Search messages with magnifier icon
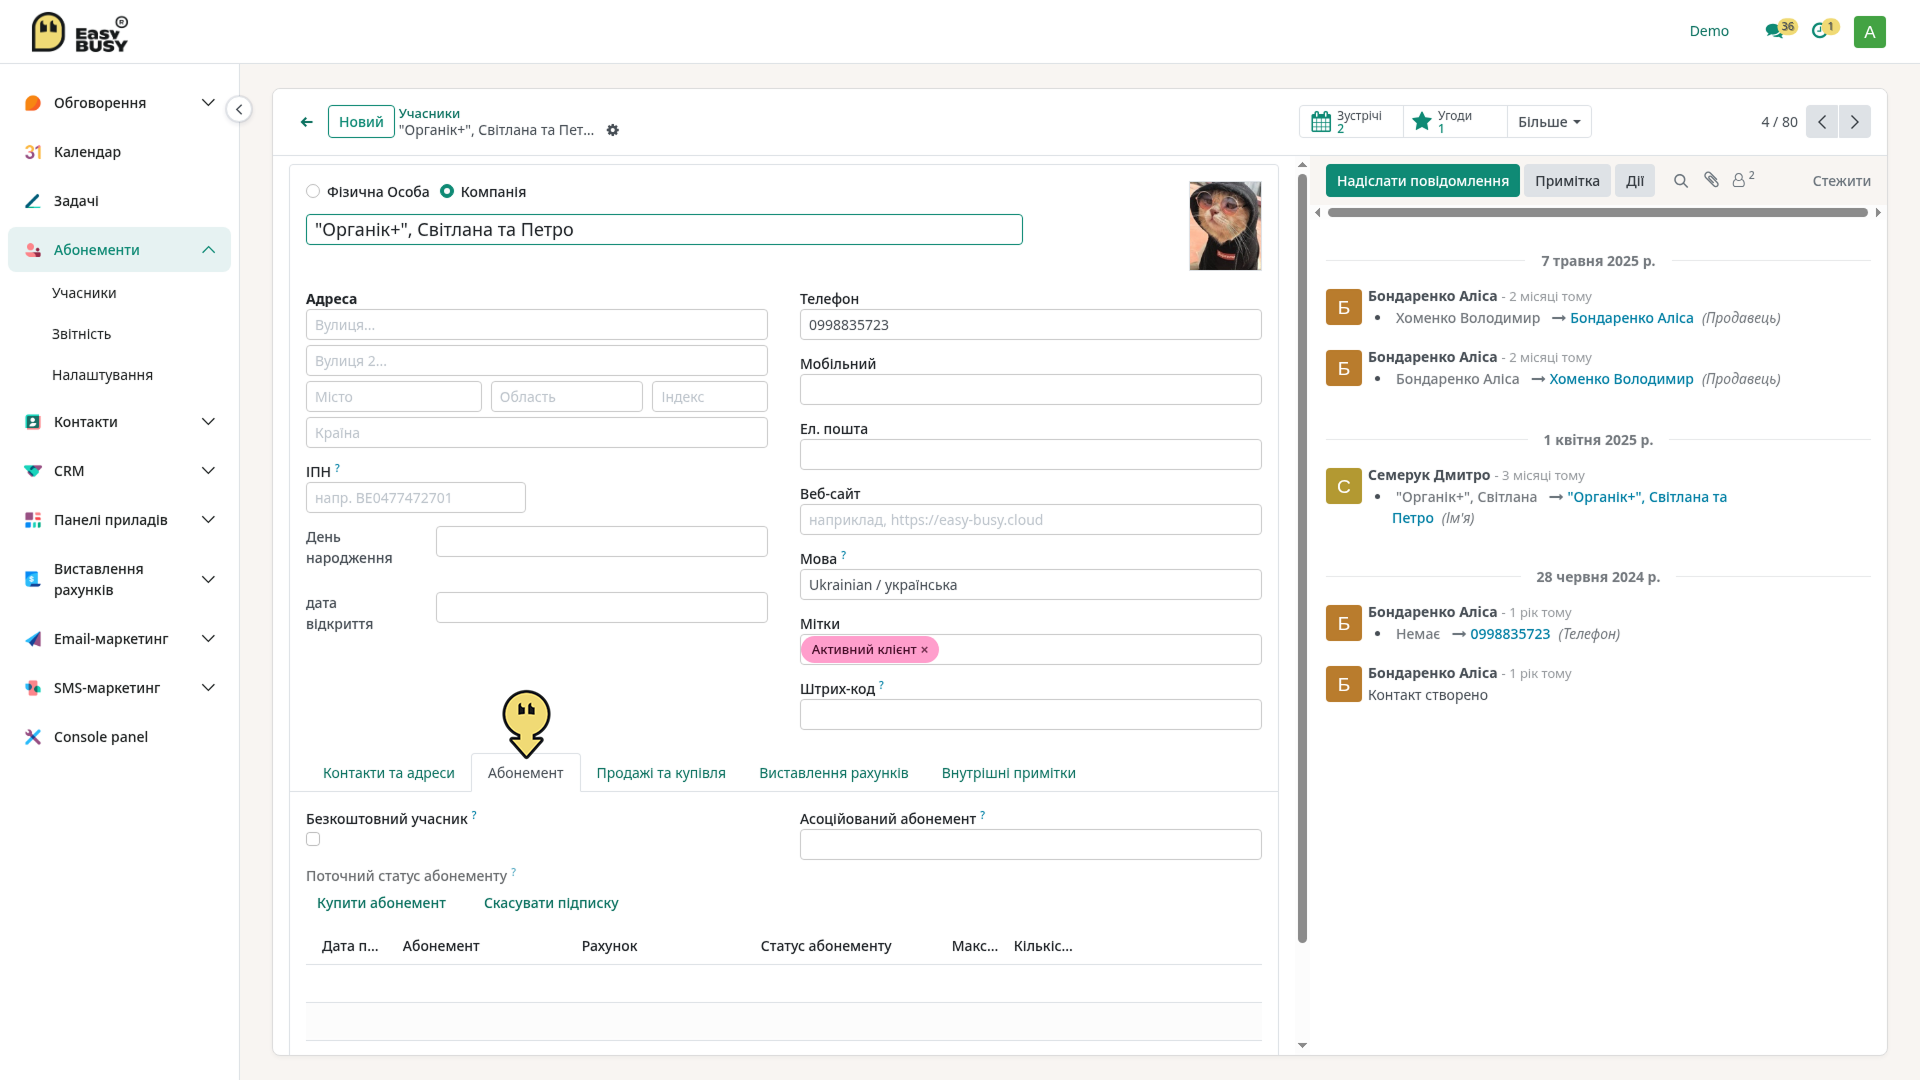1920x1080 pixels. coord(1681,181)
